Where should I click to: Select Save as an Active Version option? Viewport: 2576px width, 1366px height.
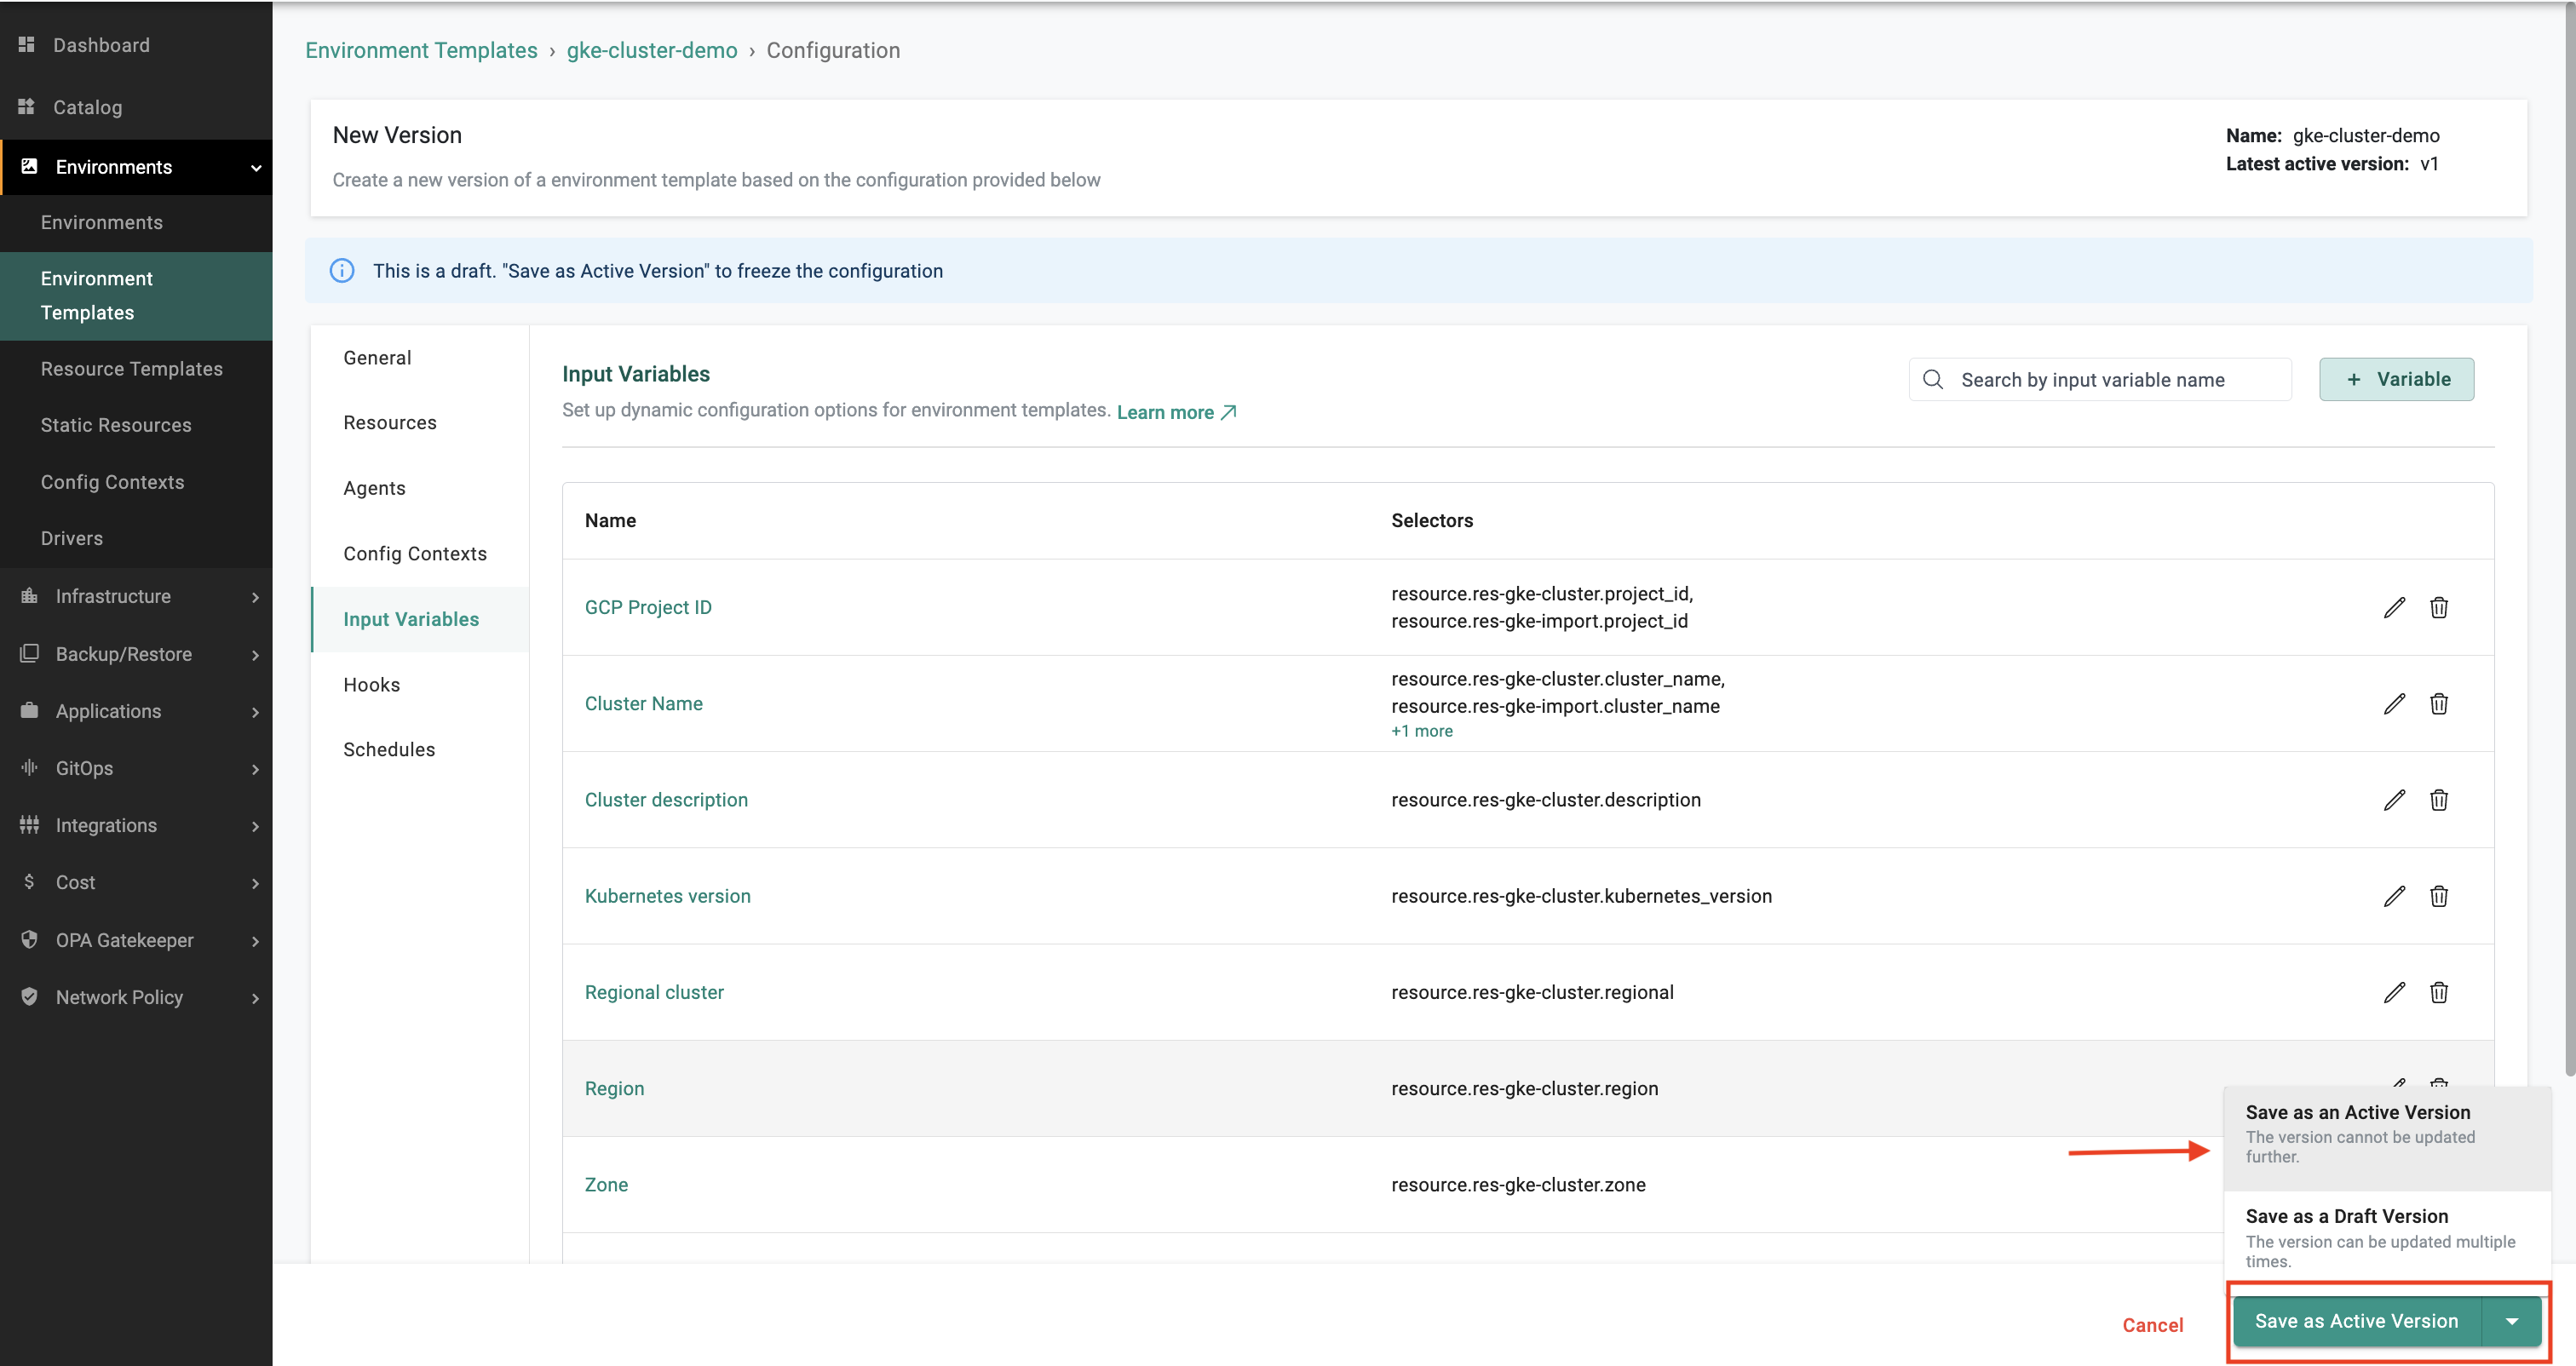point(2387,1137)
